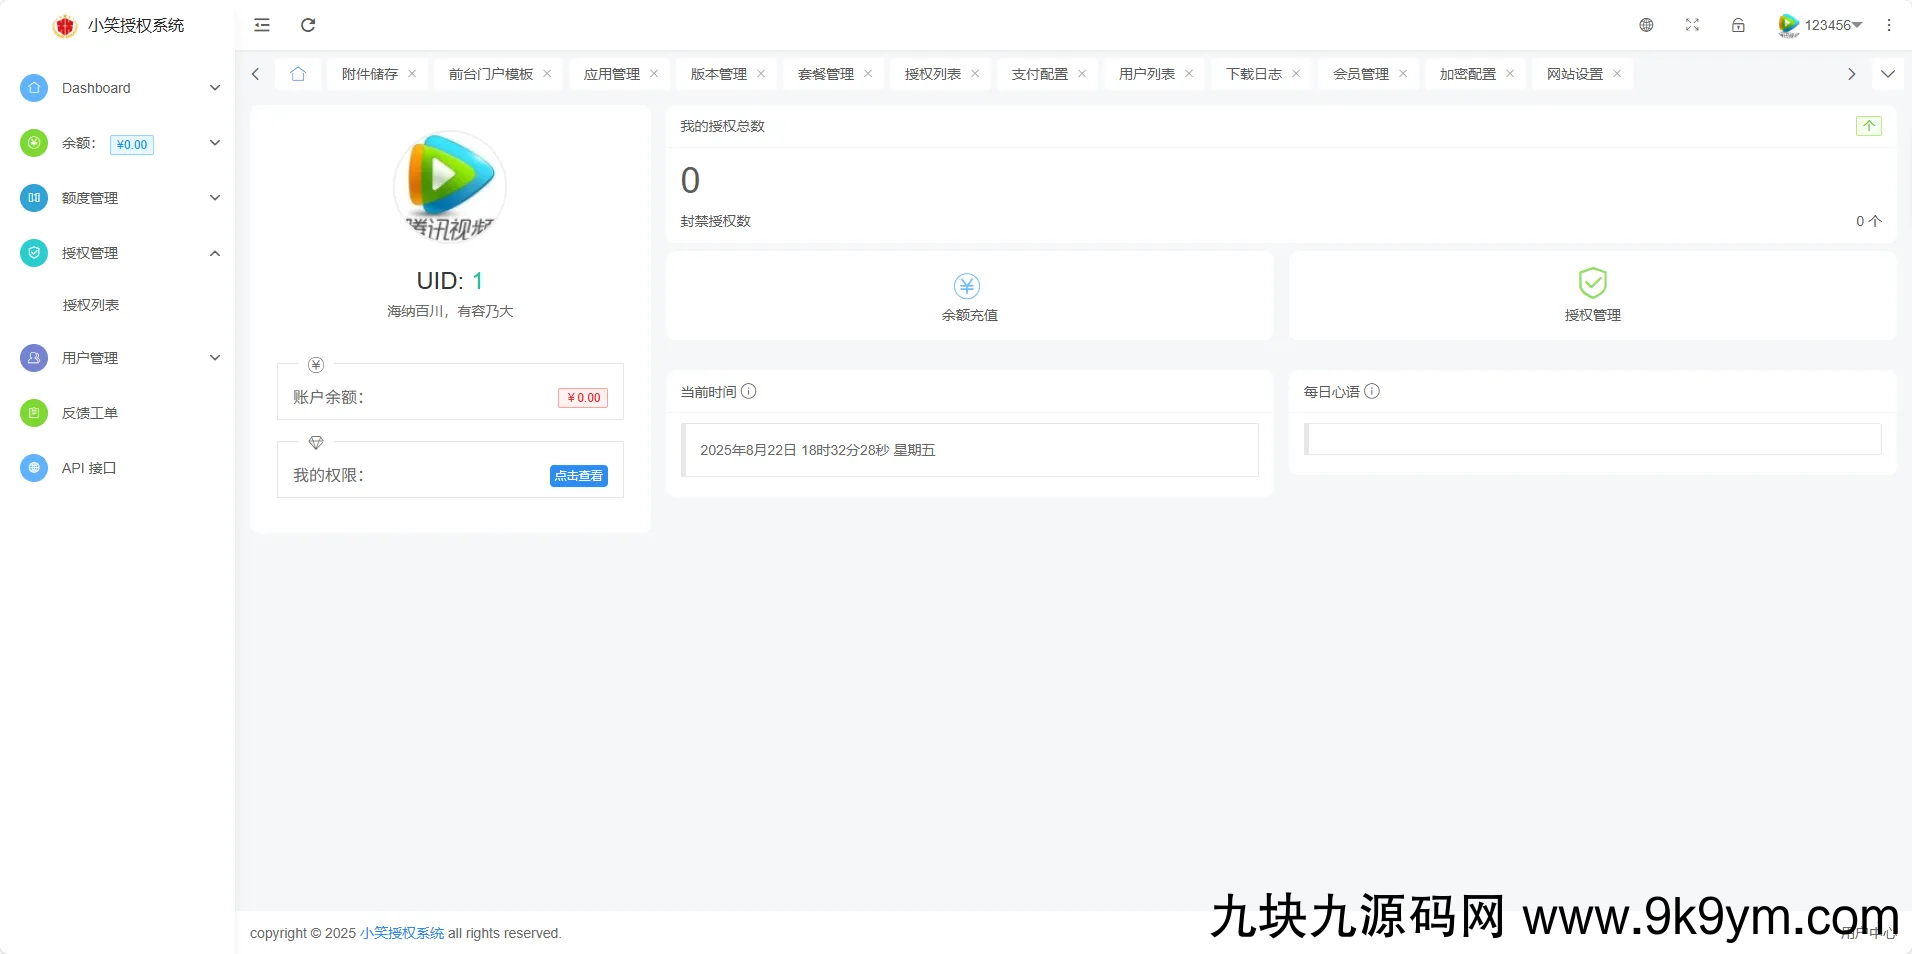The width and height of the screenshot is (1912, 954).
Task: Open the 小笑授权系统 footer link
Action: [x=402, y=933]
